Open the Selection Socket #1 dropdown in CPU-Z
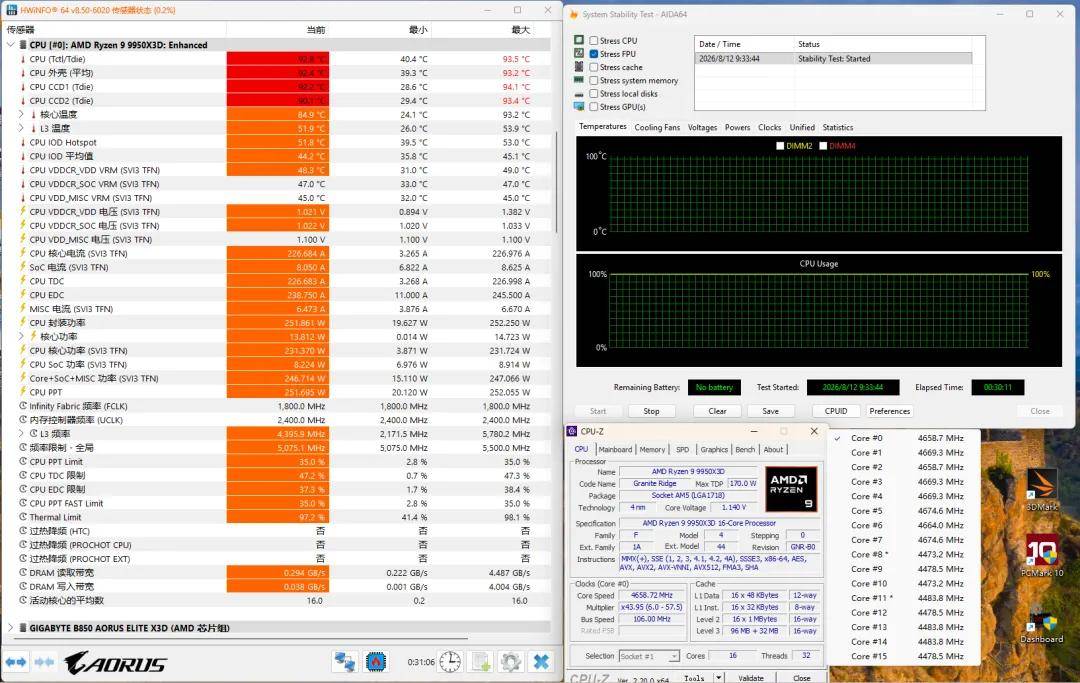The image size is (1080, 683). (x=650, y=656)
